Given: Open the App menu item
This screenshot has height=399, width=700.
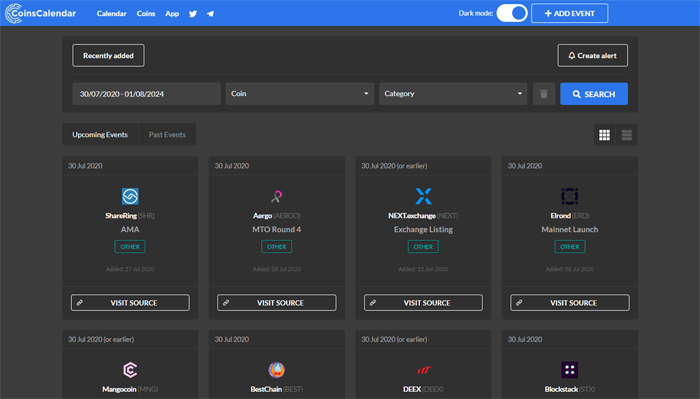Looking at the screenshot, I should (172, 14).
